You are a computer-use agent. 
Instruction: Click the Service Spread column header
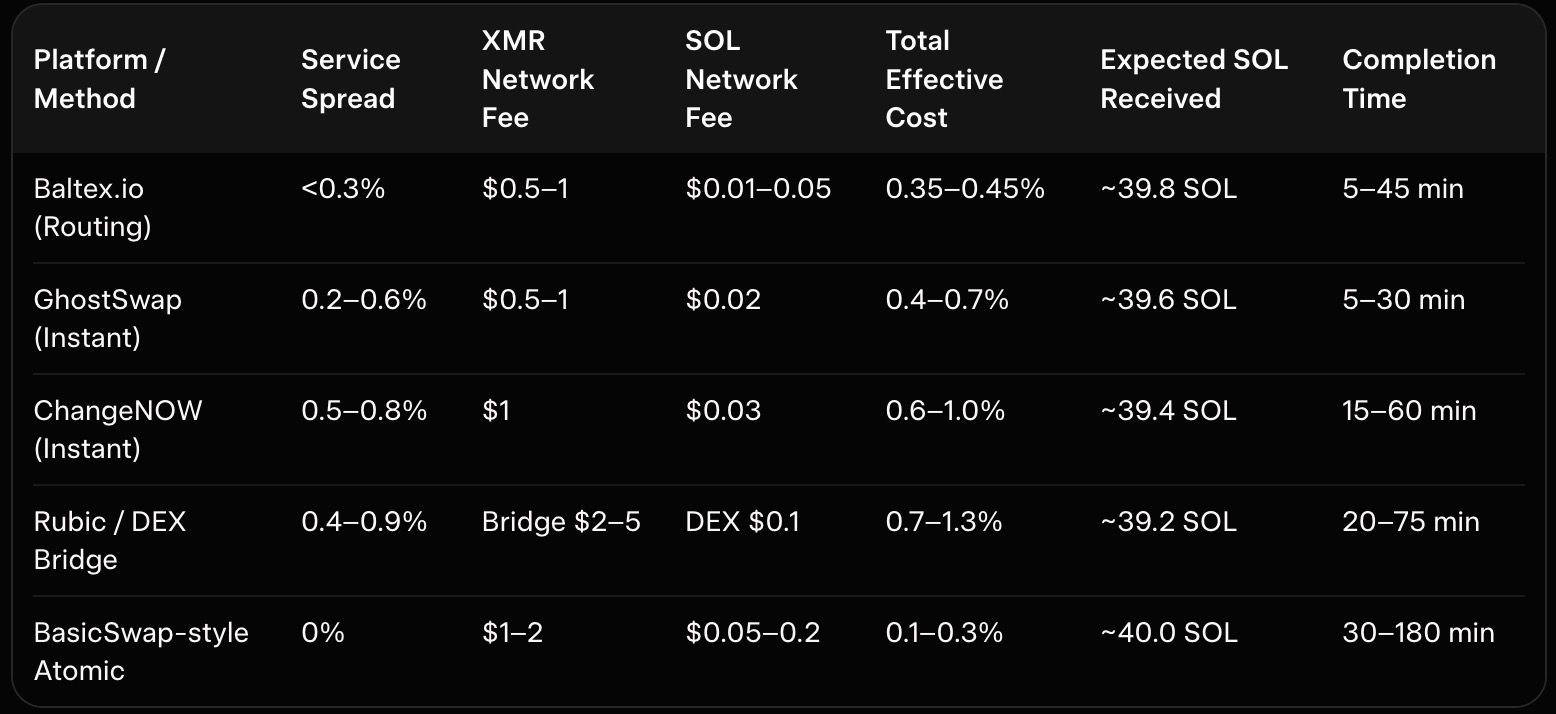tap(350, 79)
